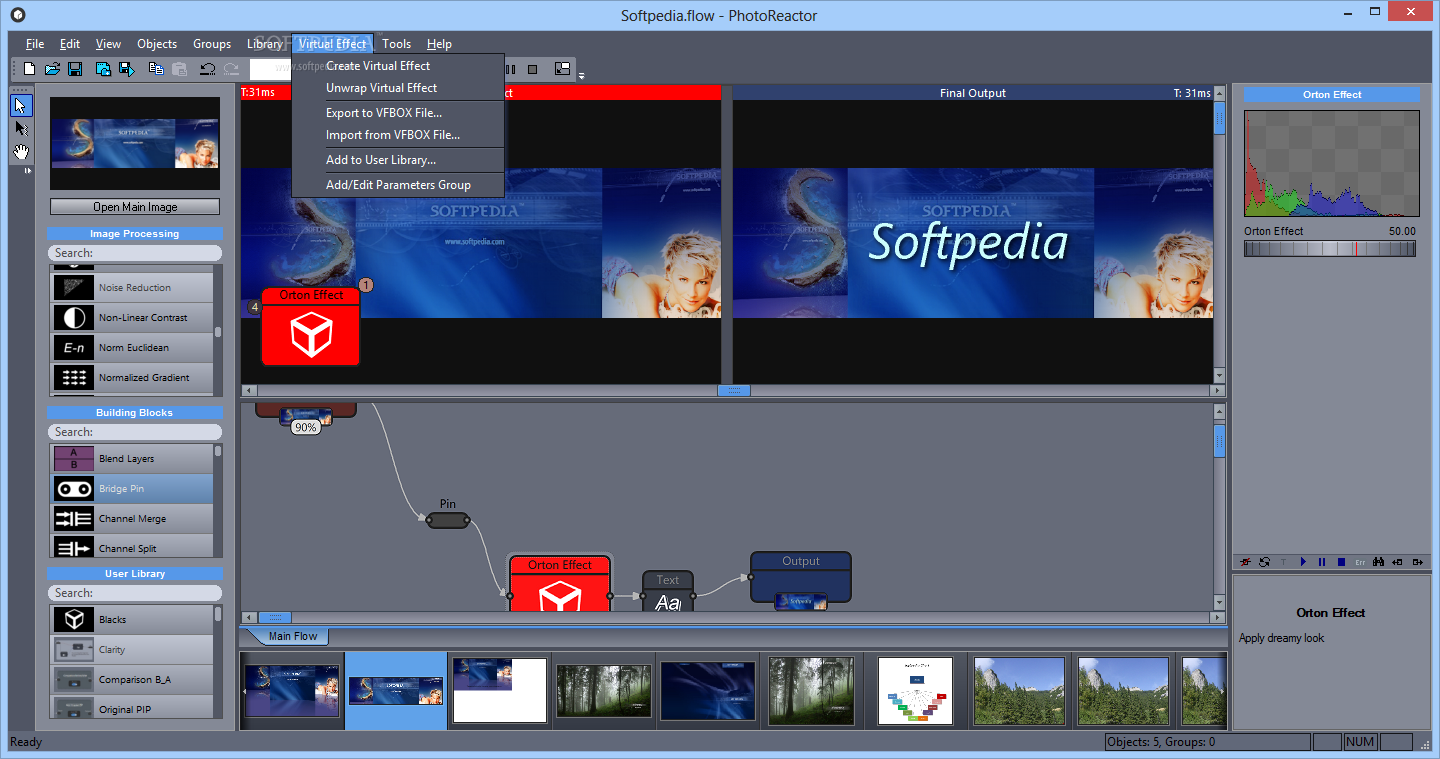Select the Normalized Gradient effect
The height and width of the screenshot is (759, 1440).
[132, 377]
